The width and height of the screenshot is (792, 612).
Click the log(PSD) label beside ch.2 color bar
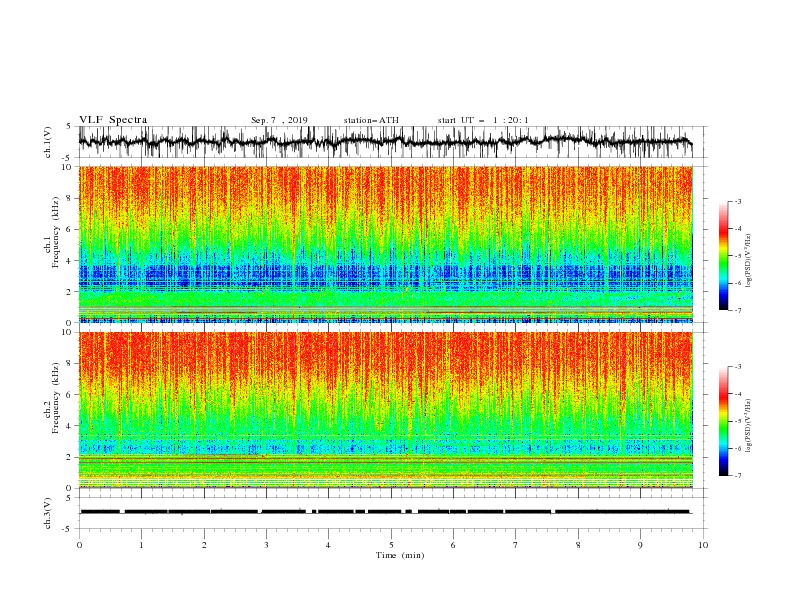coord(749,426)
